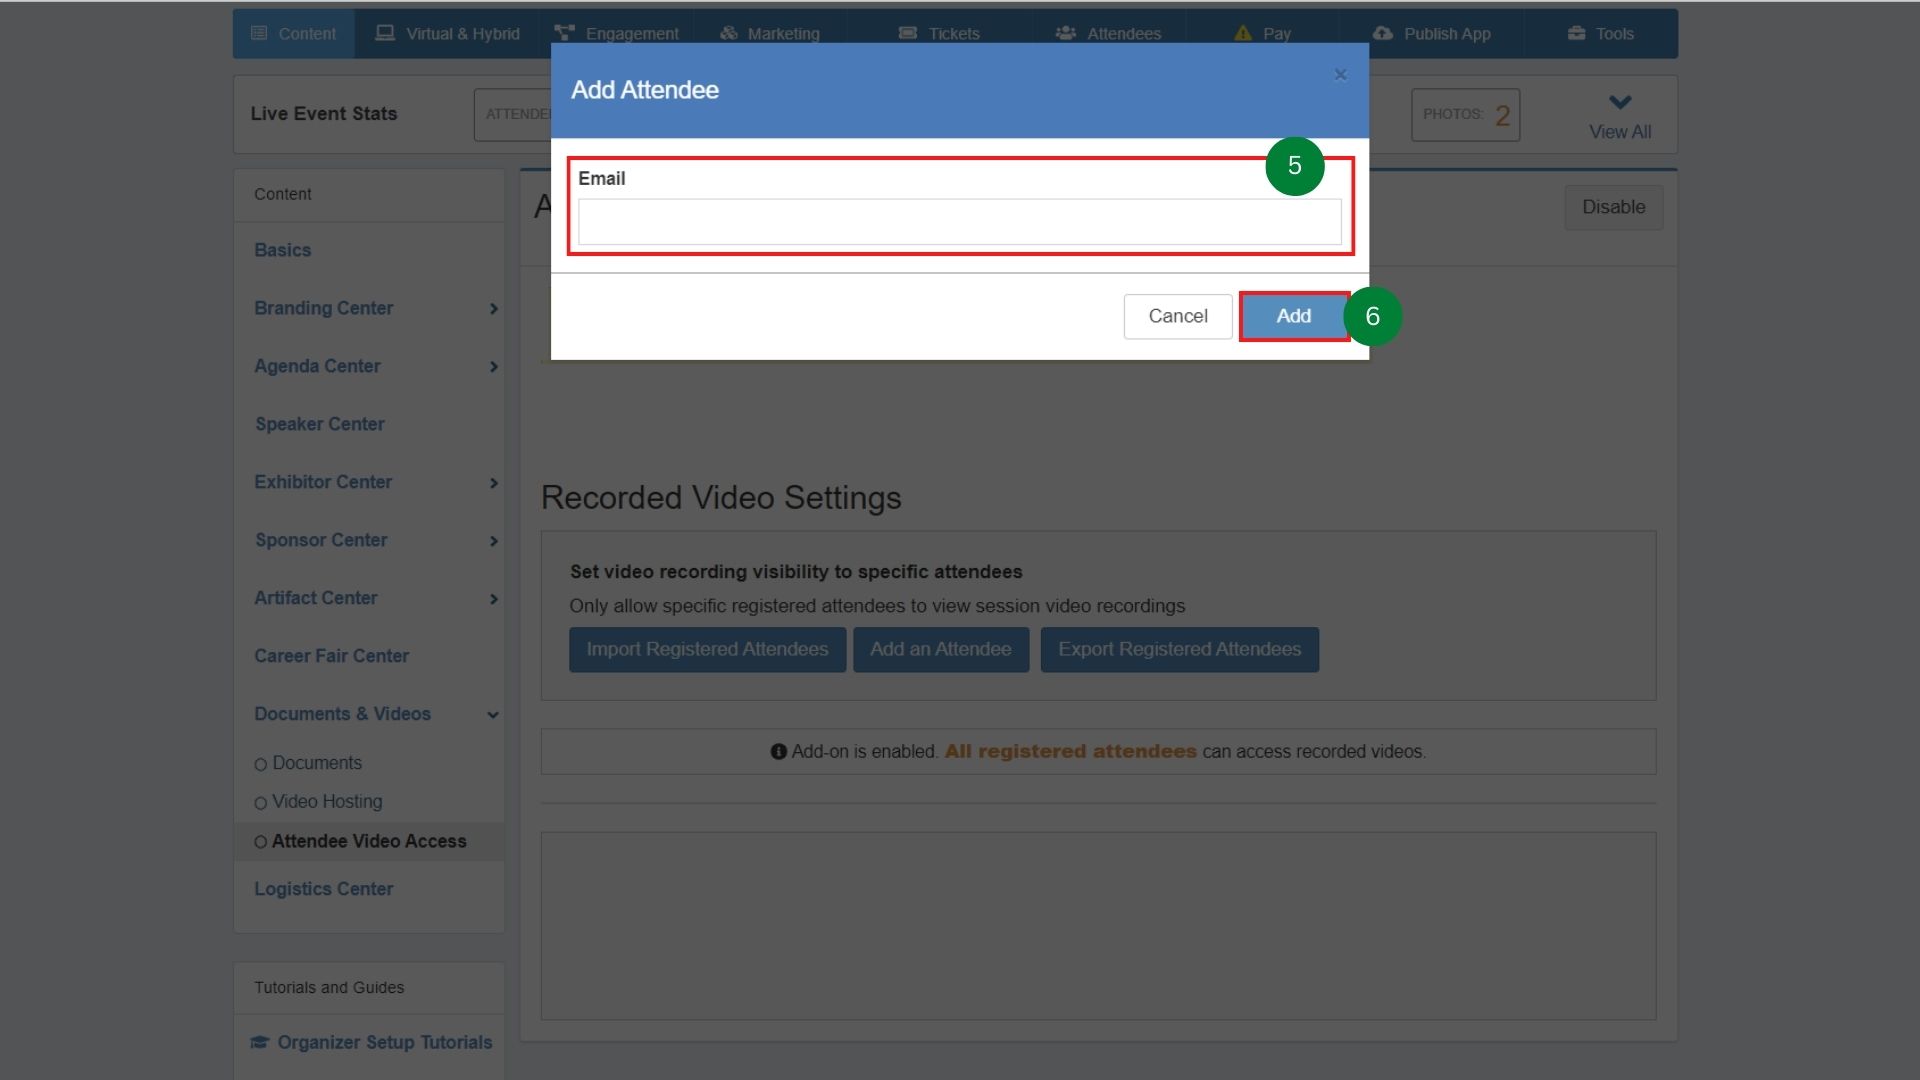The image size is (1920, 1080).
Task: Click the Content list icon
Action: [262, 32]
